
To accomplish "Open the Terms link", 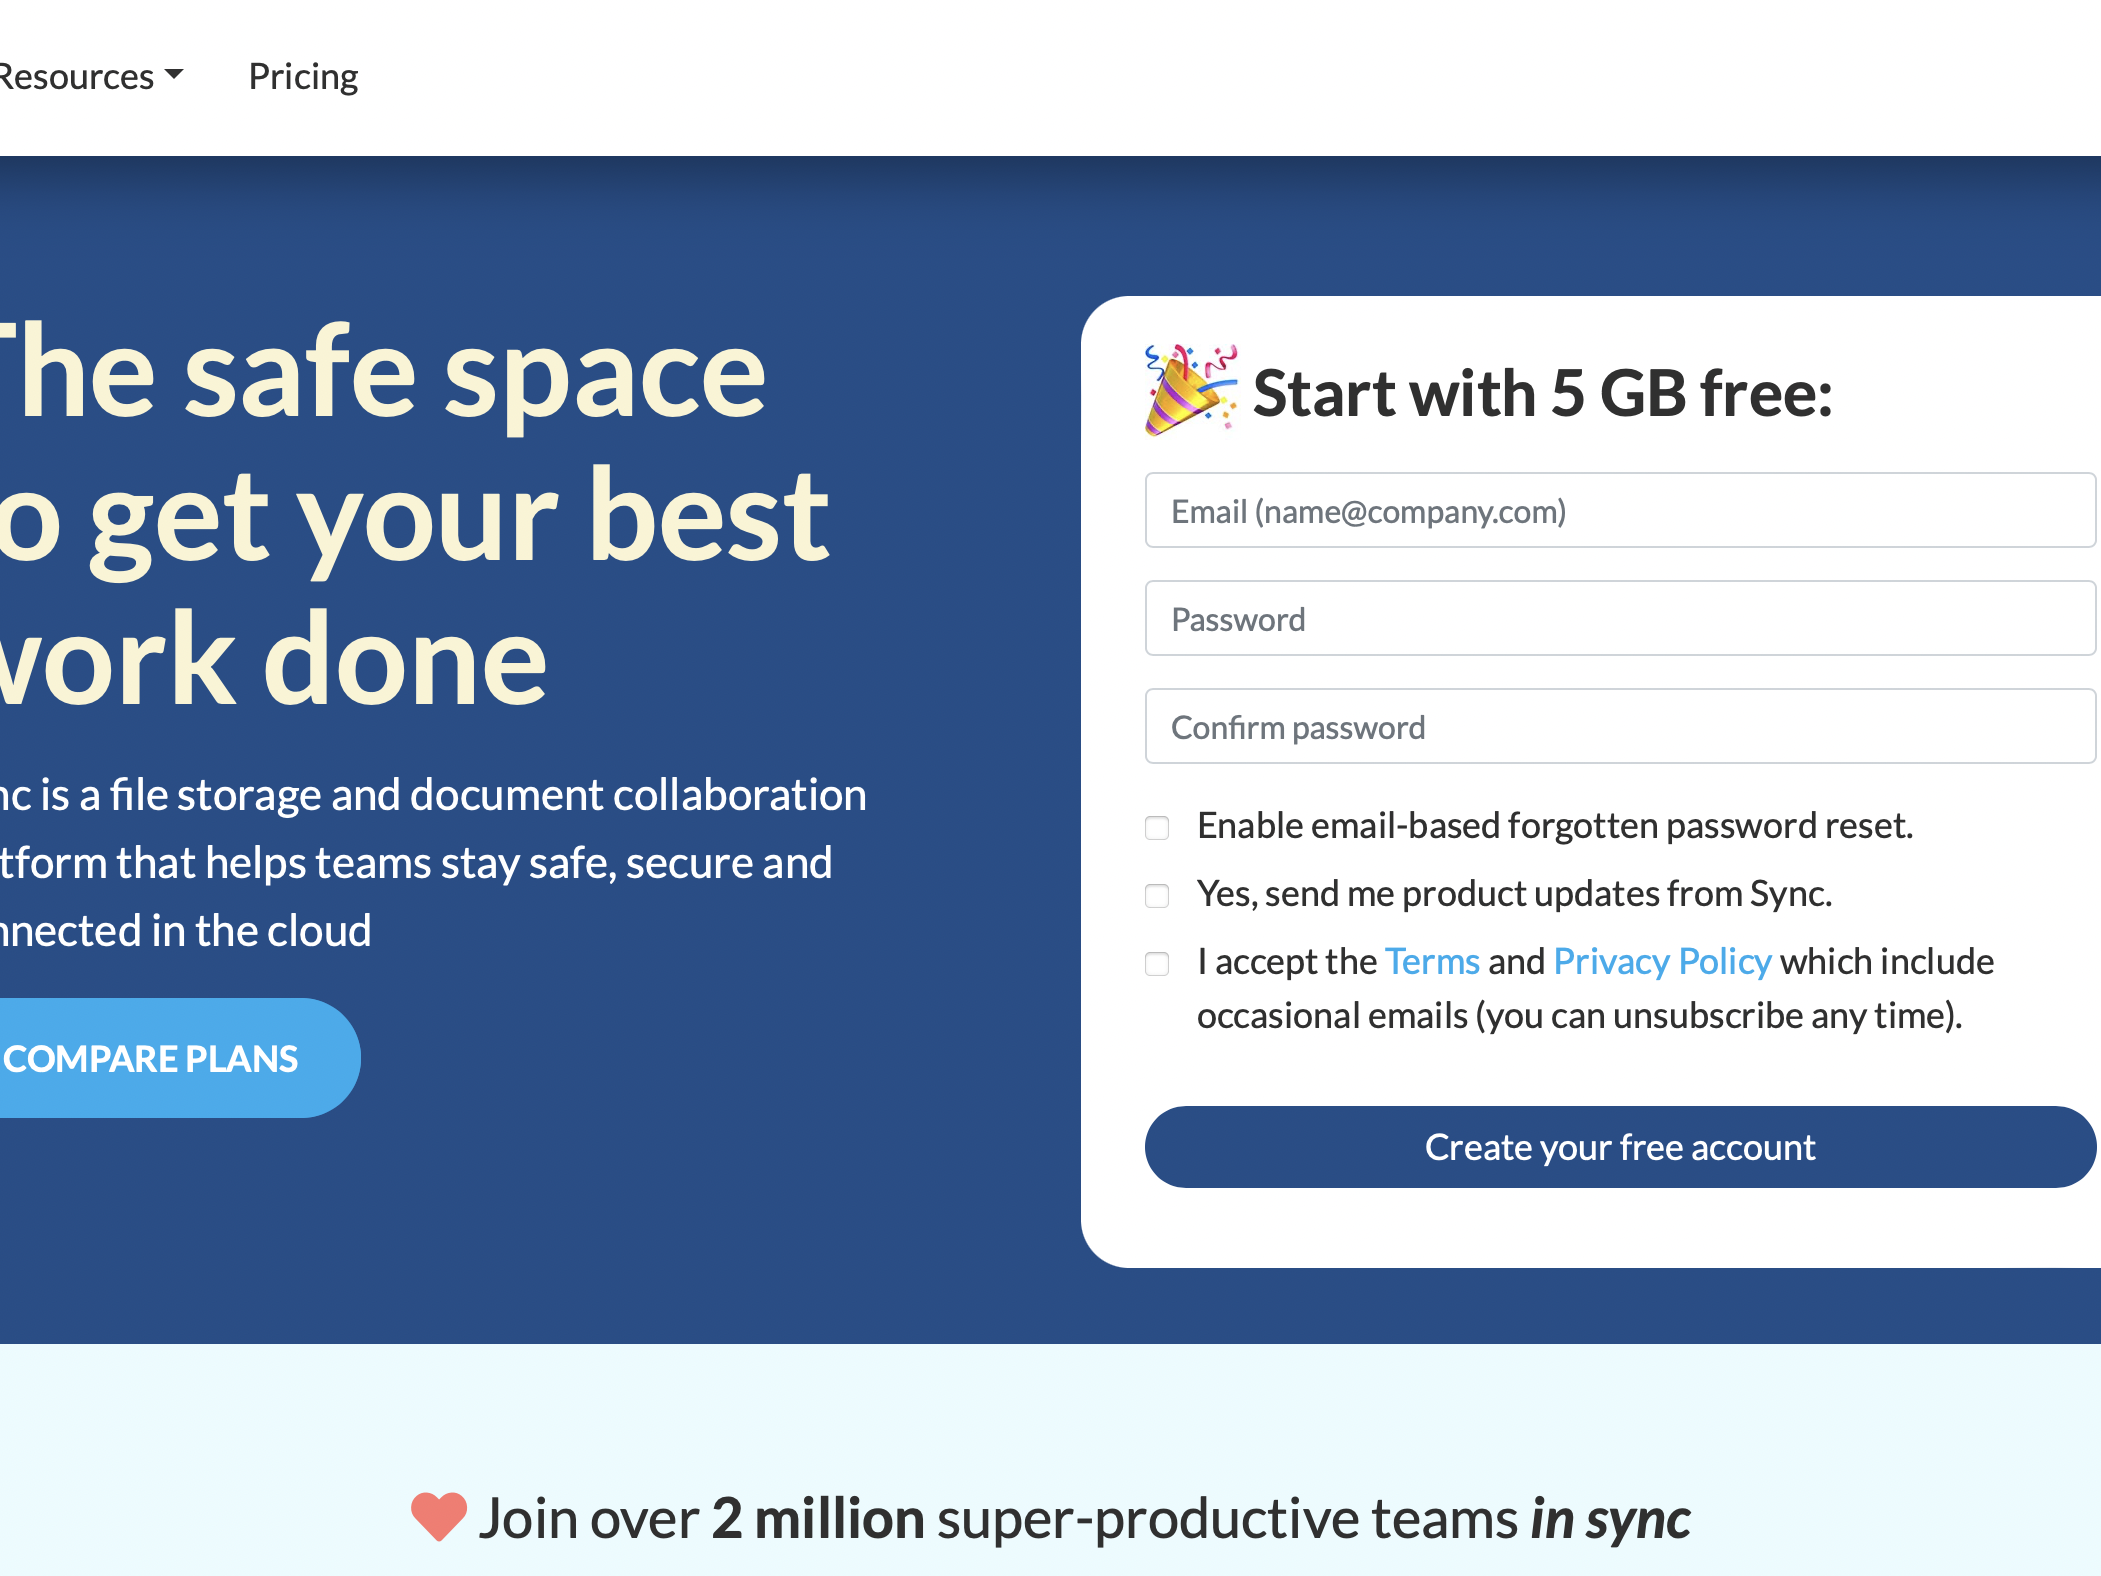I will 1432,962.
